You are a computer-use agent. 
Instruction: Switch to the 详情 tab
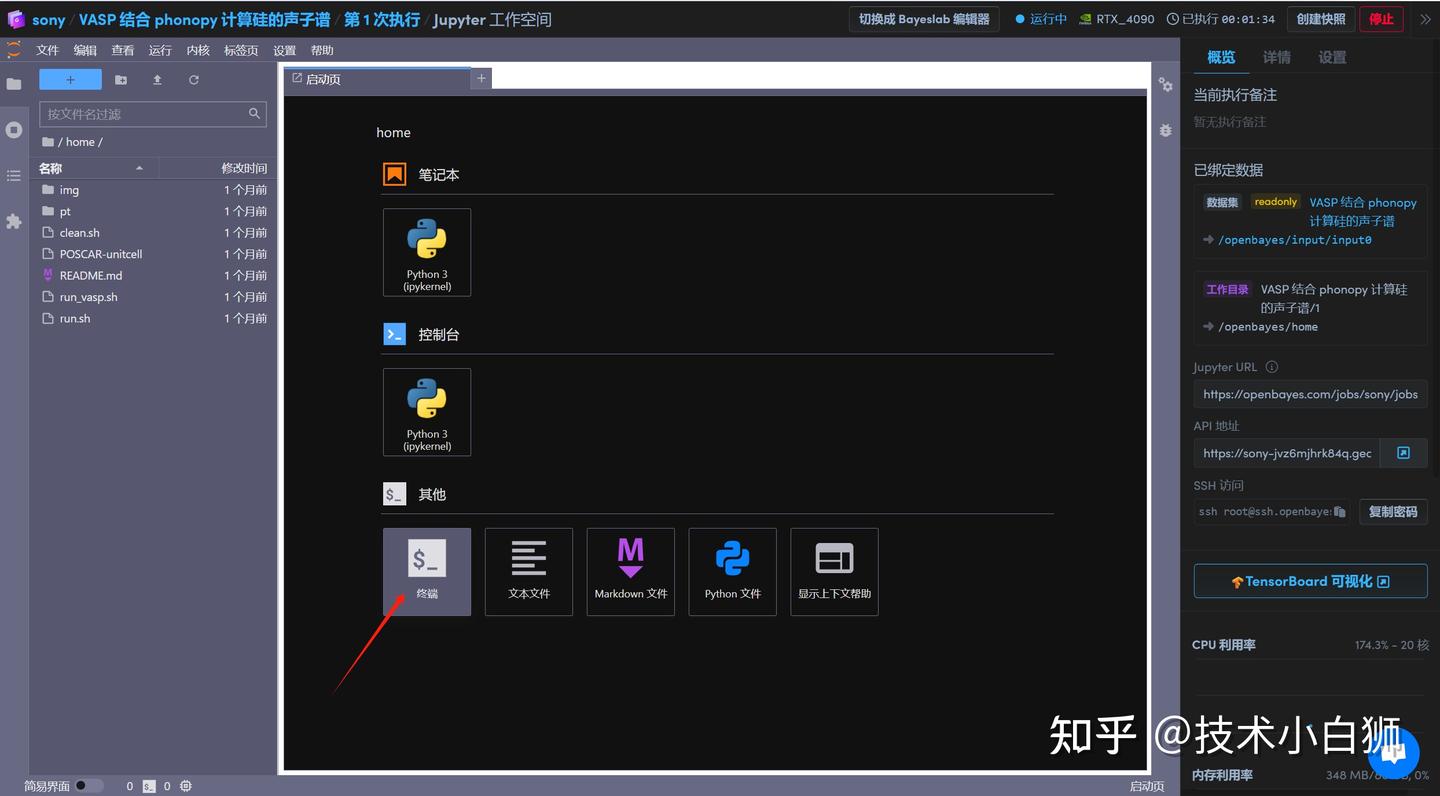click(1277, 57)
